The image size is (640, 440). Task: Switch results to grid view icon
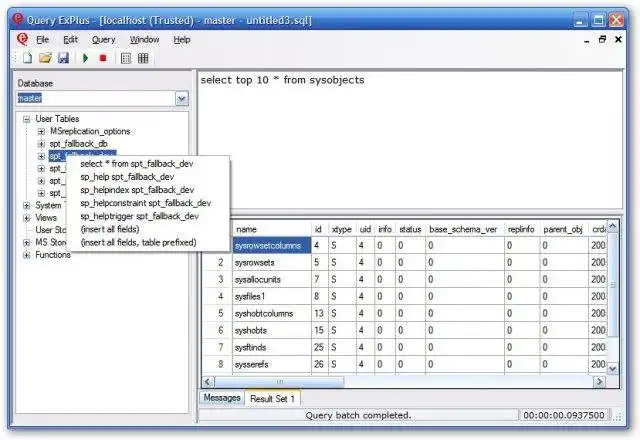coord(143,58)
